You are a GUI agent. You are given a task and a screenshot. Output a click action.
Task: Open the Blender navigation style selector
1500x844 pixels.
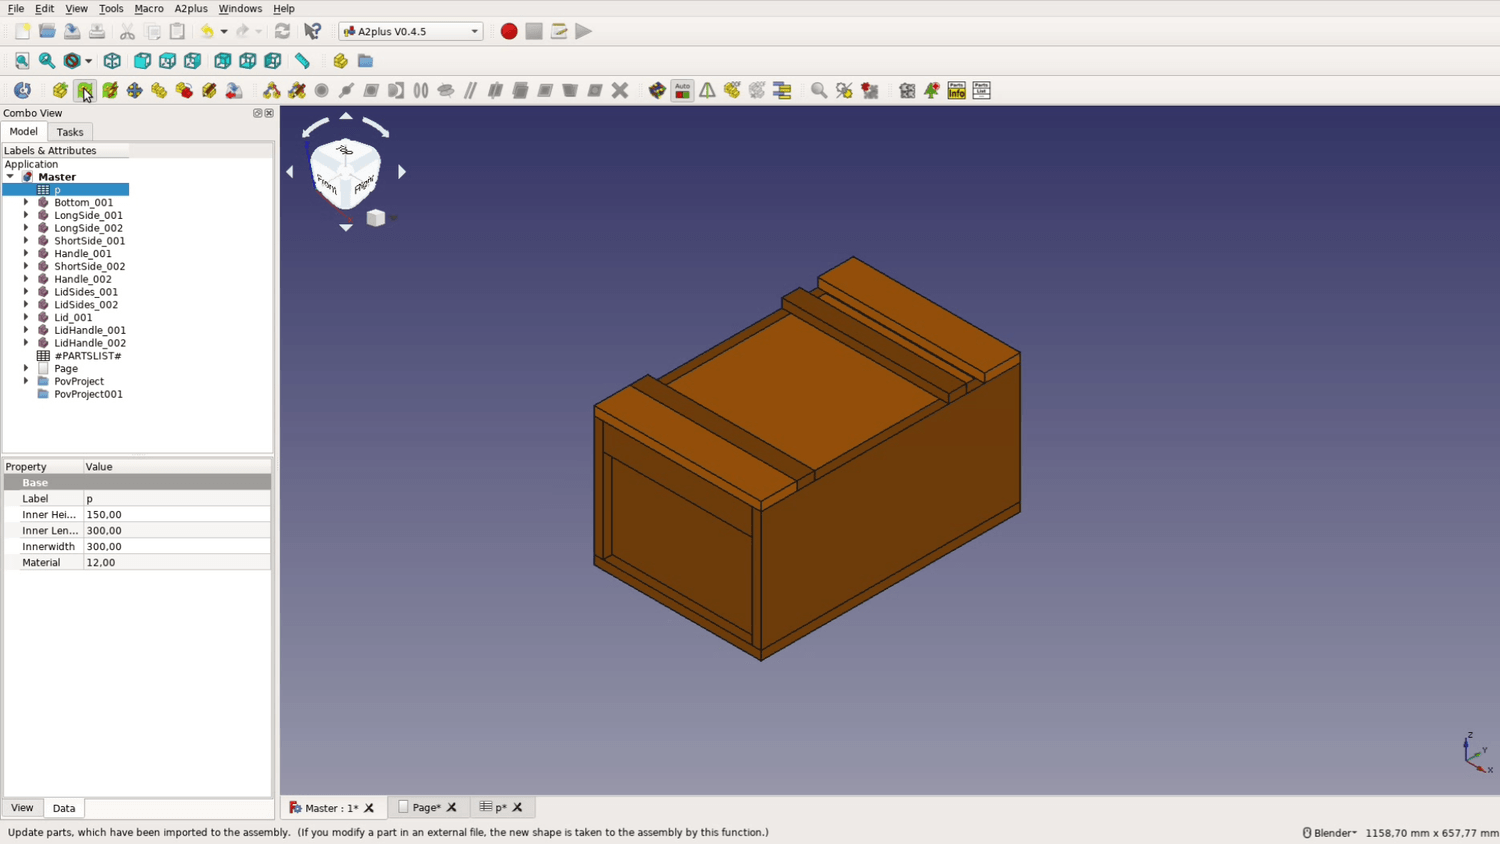click(1330, 833)
